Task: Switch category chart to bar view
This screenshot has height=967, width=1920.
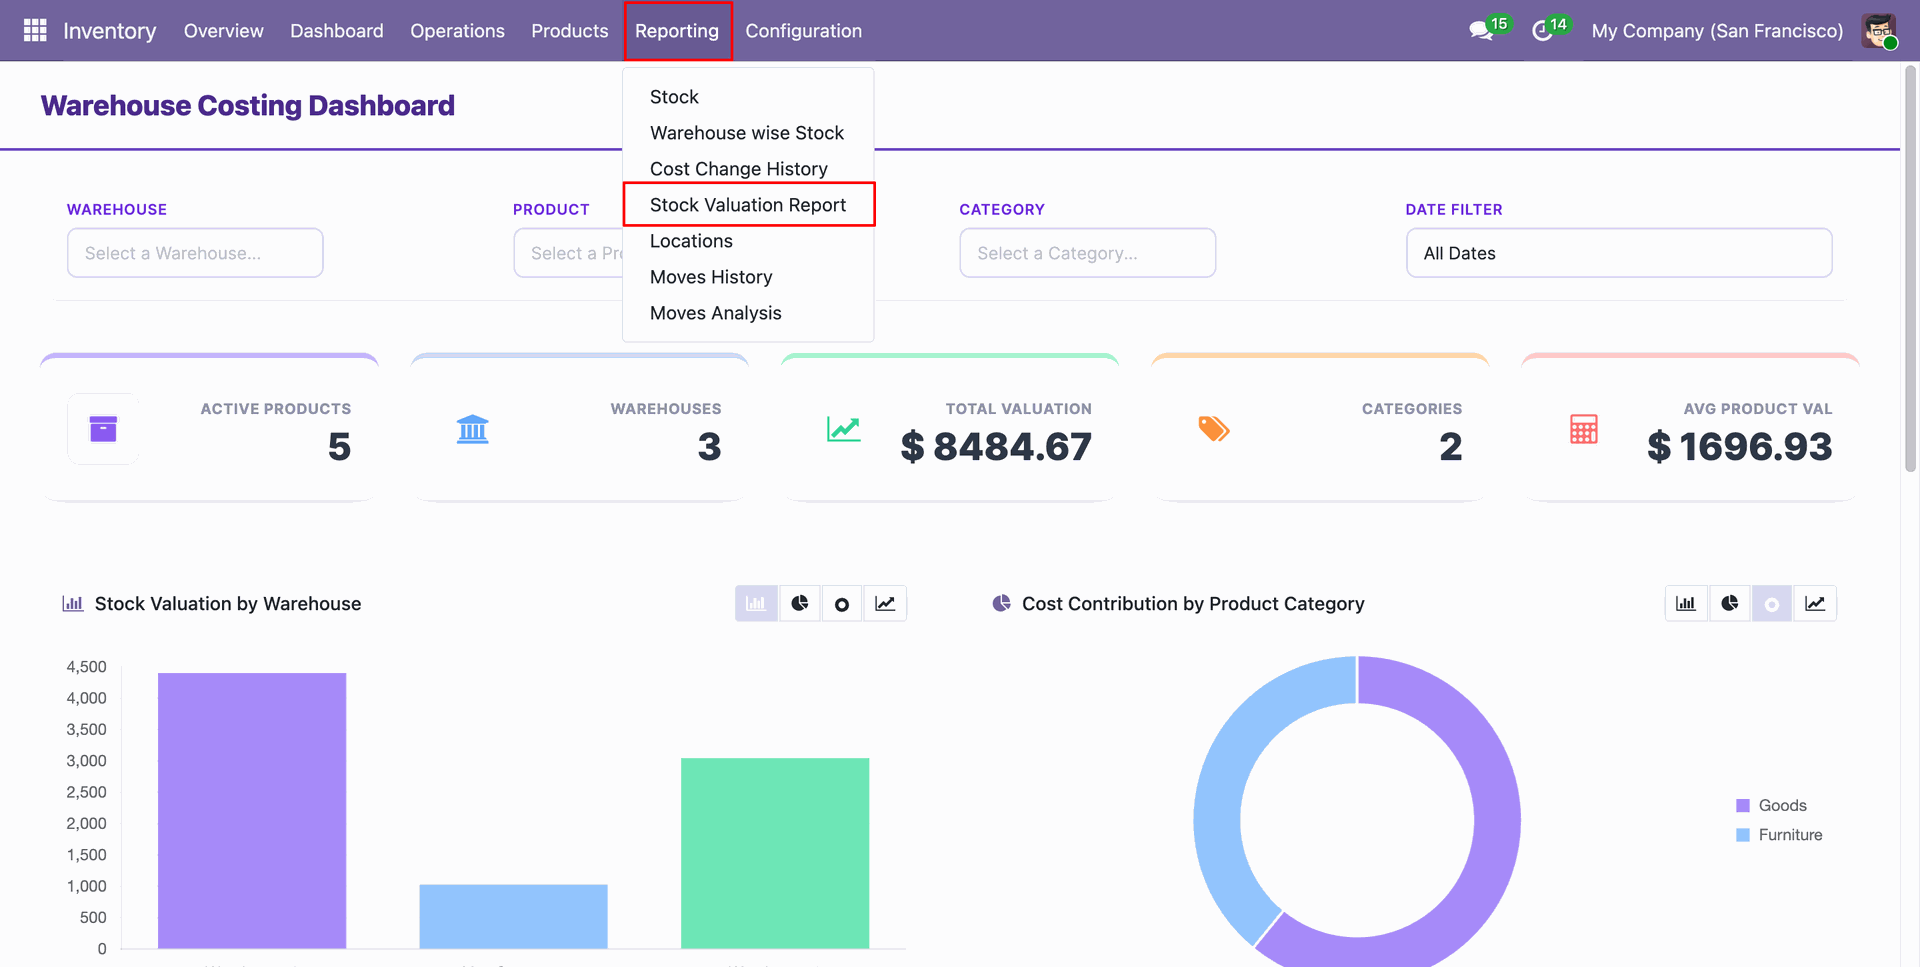Action: point(1686,604)
